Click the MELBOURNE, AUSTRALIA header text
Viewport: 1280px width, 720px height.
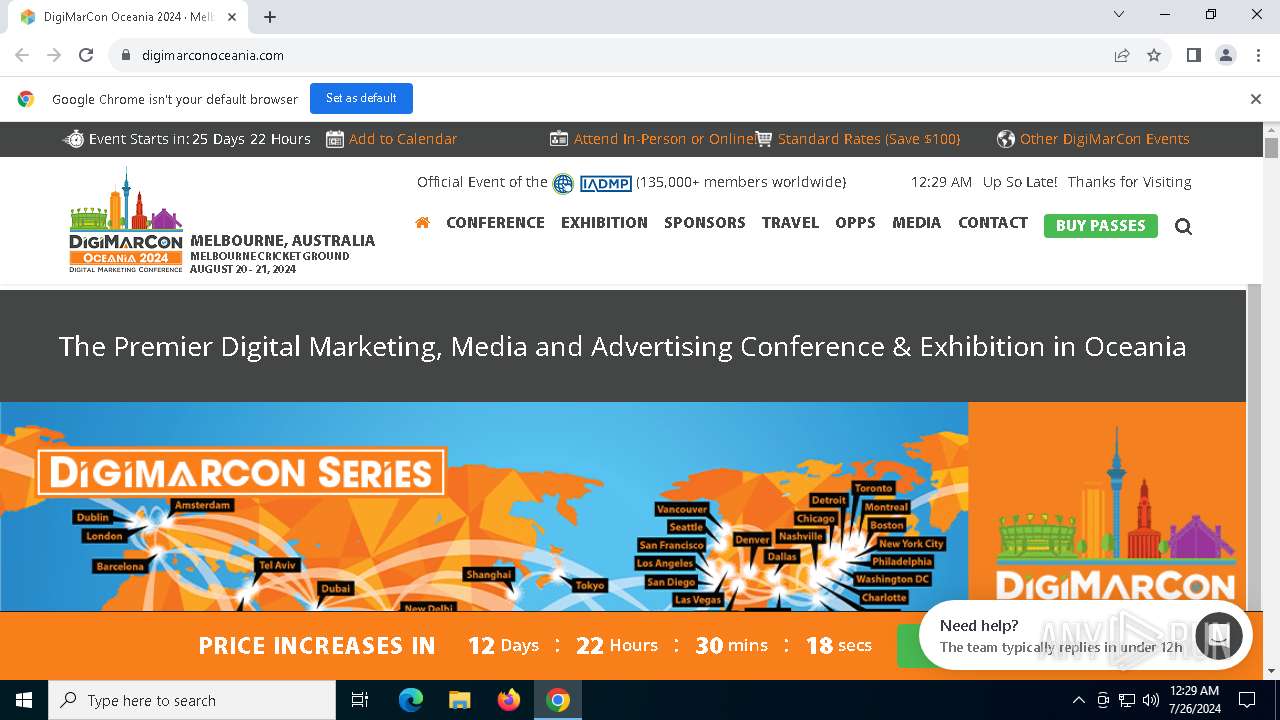(x=283, y=241)
